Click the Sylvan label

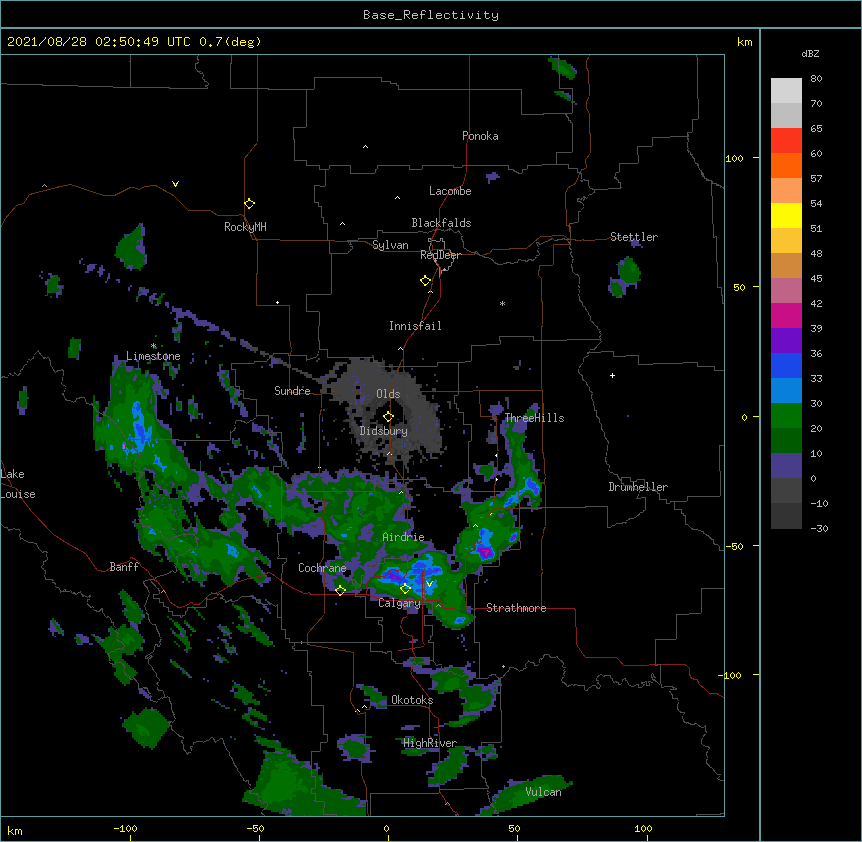[390, 245]
